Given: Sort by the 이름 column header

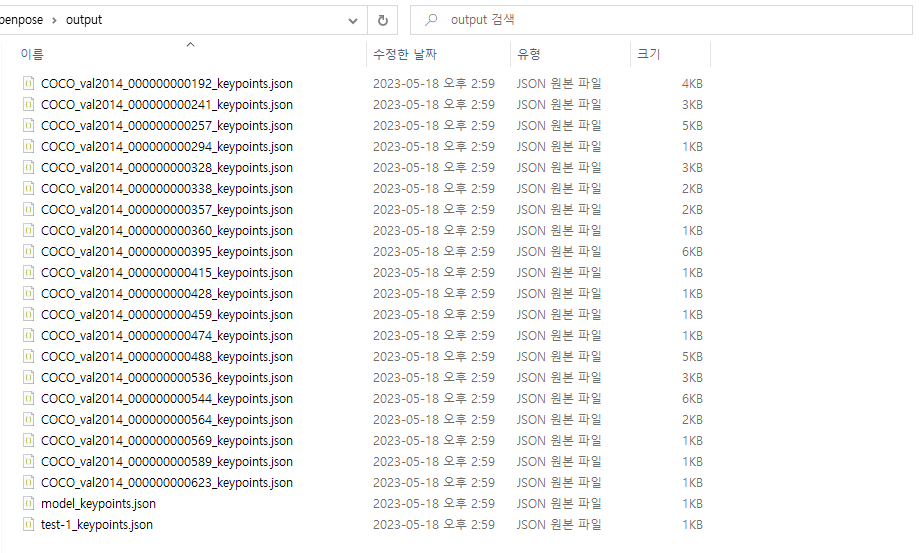Looking at the screenshot, I should [32, 54].
